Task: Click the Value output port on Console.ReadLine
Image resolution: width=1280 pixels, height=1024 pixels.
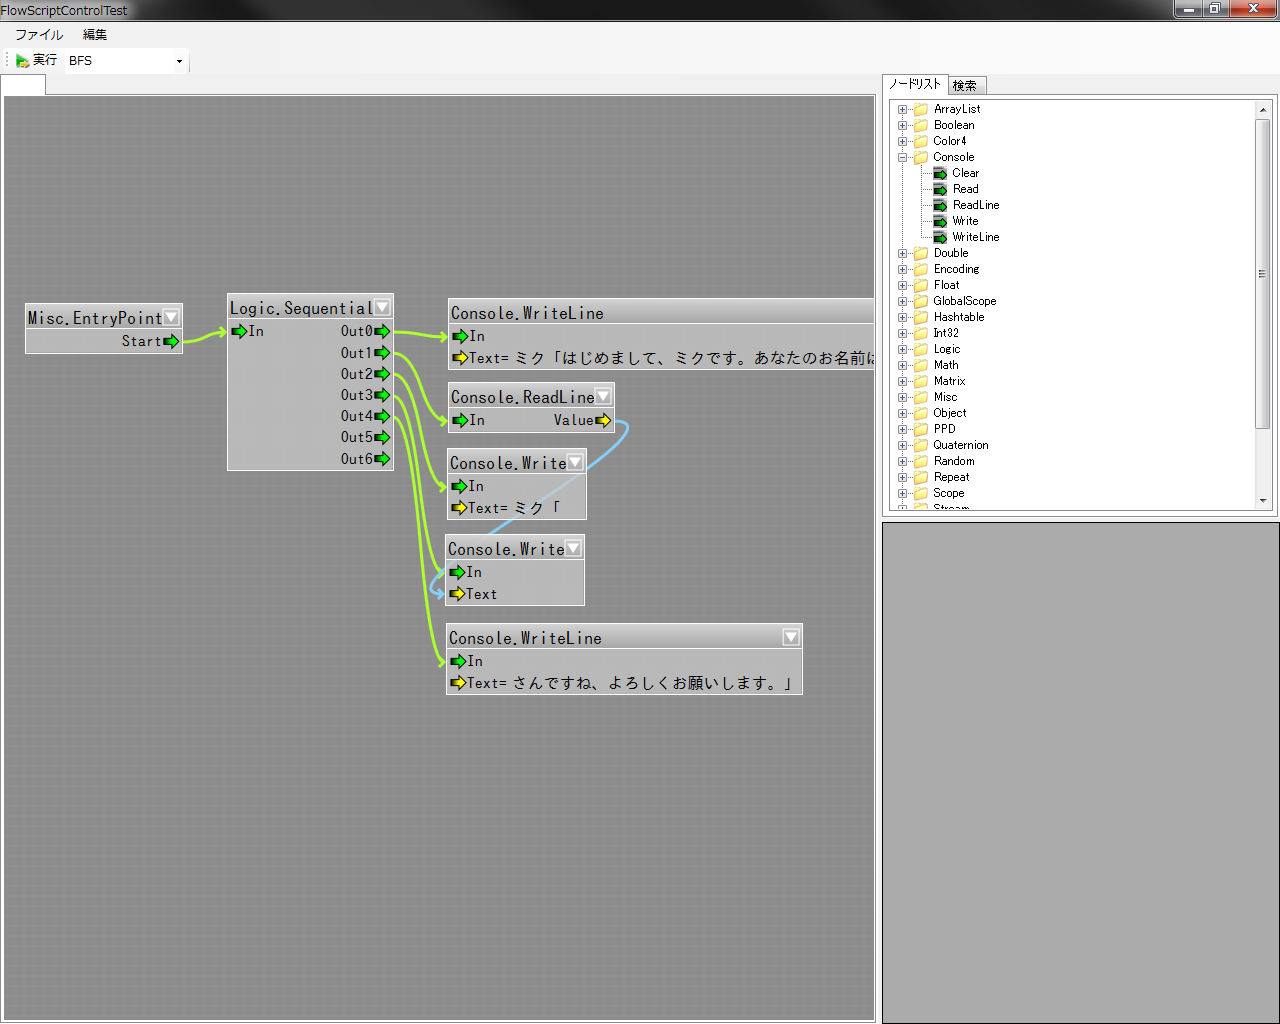Action: click(603, 421)
